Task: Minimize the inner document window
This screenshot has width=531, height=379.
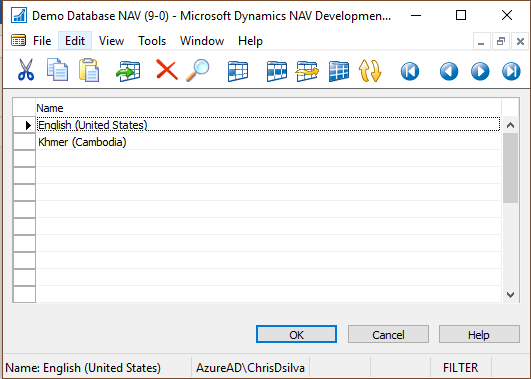Action: [x=481, y=42]
